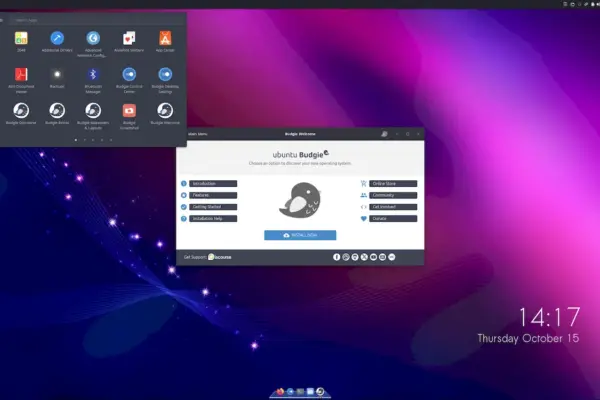Viewport: 600px width, 400px height.
Task: Click the Search Apps field
Action: [x=94, y=20]
